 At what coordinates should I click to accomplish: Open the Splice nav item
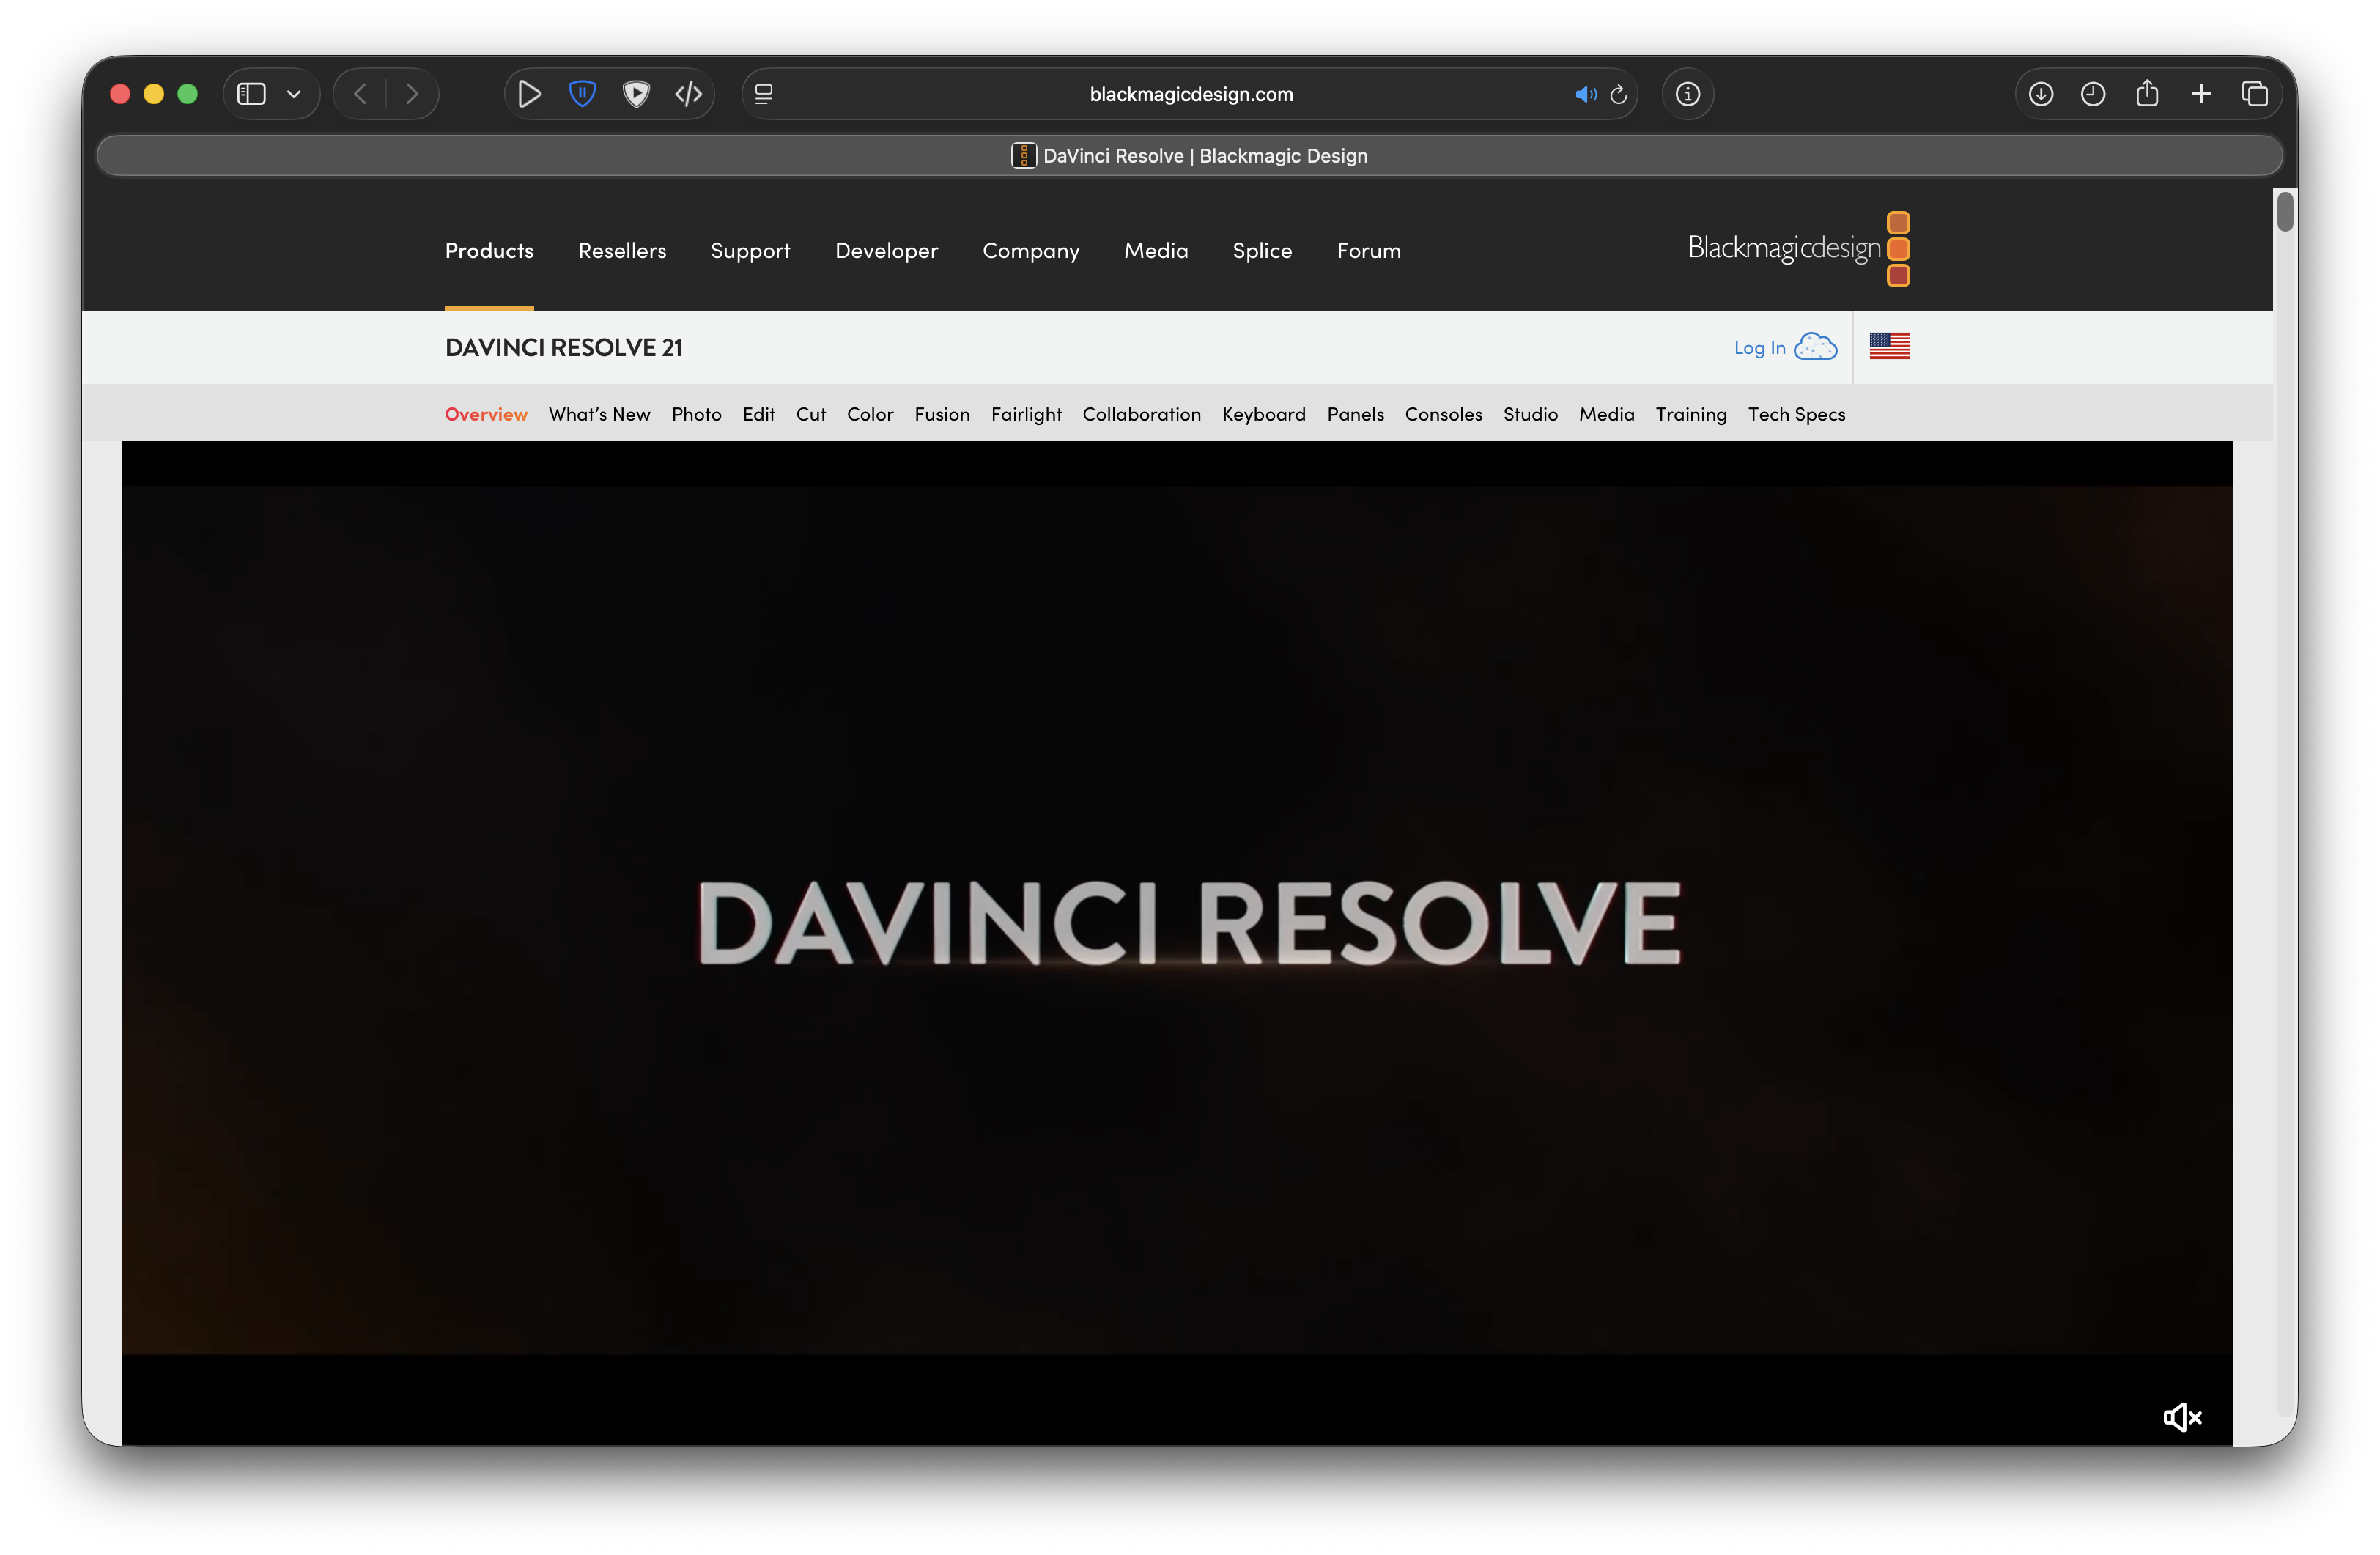coord(1262,251)
